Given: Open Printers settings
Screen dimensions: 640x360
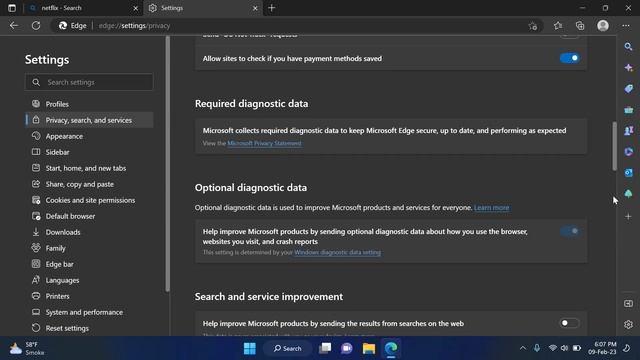Looking at the screenshot, I should point(89,296).
